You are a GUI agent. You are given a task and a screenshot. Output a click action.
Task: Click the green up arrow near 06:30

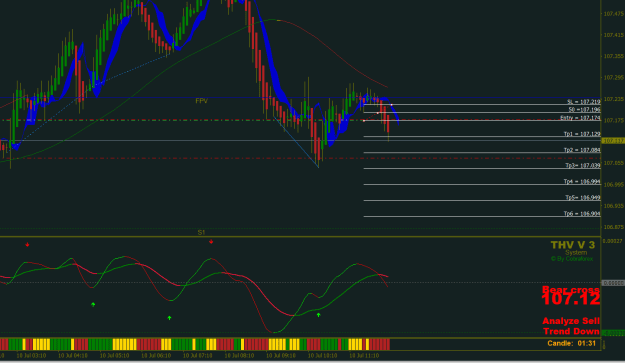(x=169, y=318)
